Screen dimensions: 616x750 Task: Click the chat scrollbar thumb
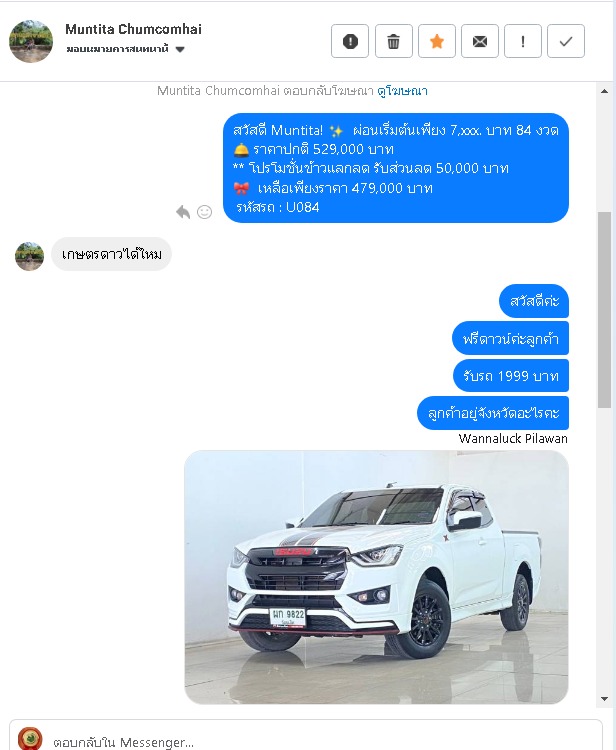click(x=604, y=309)
